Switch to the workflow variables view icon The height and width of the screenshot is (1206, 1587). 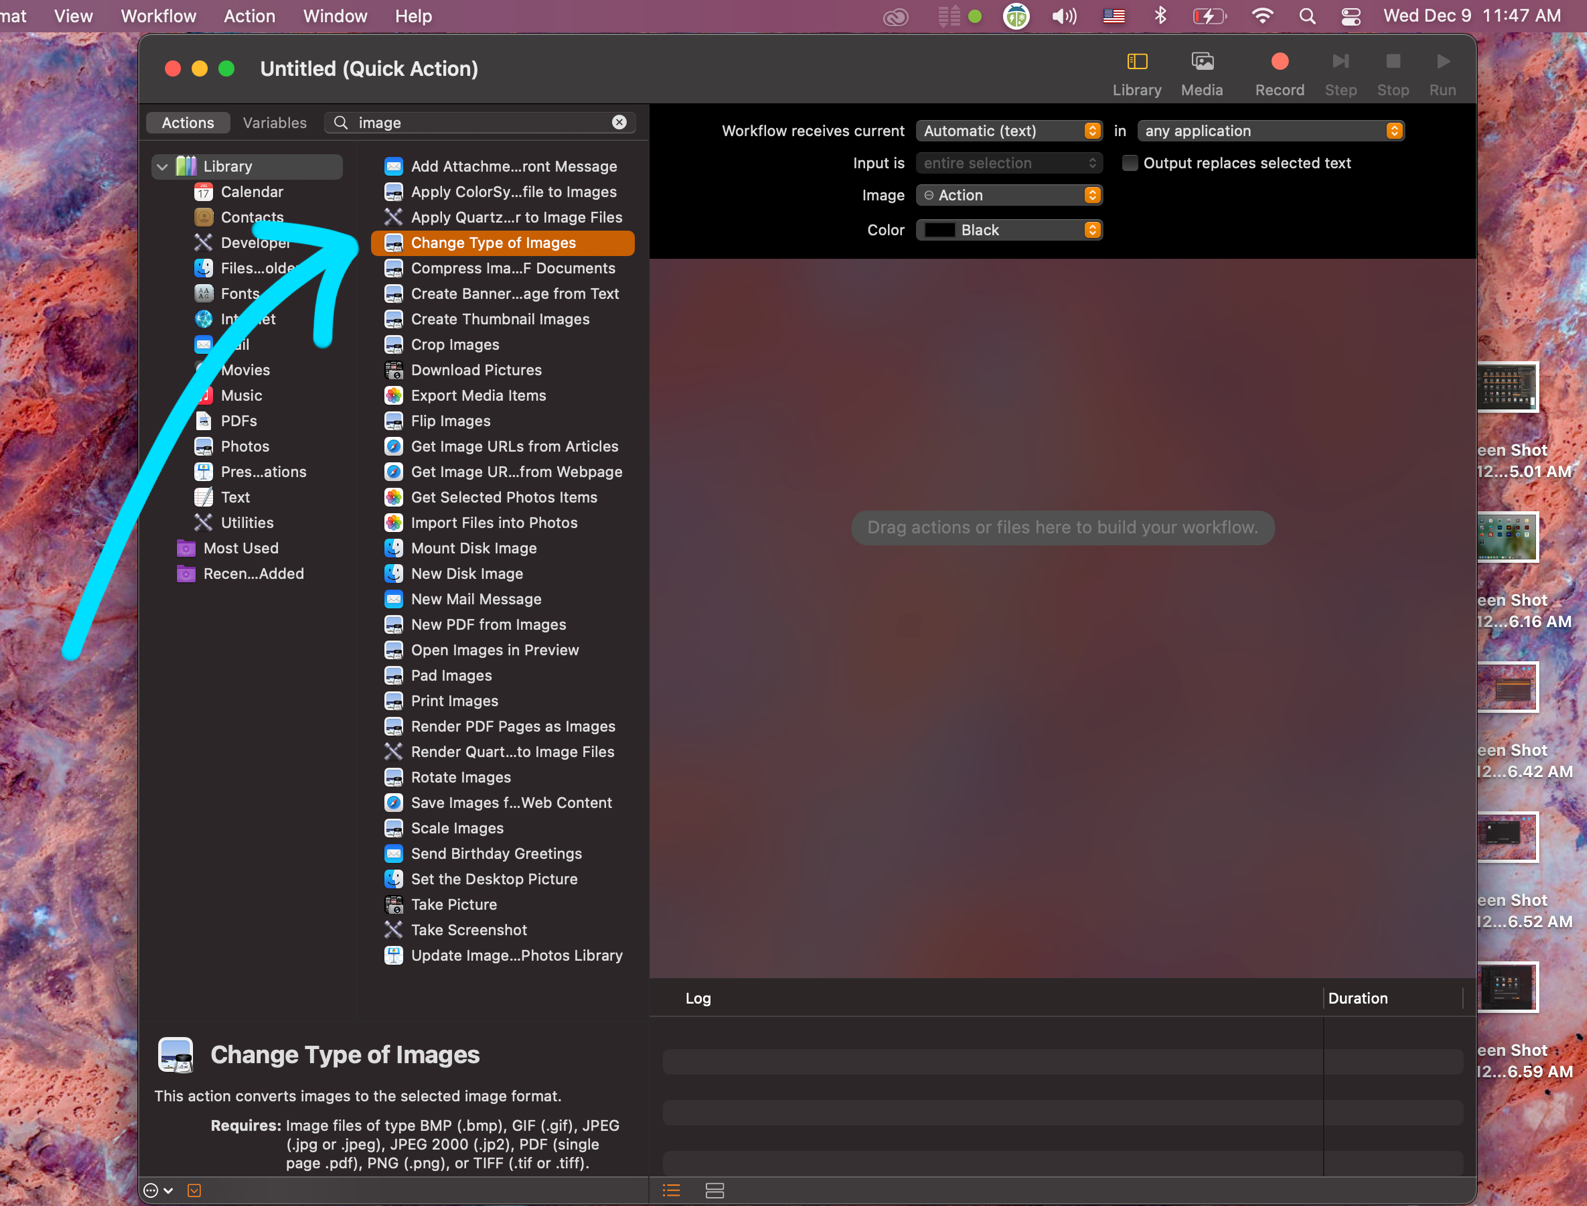coord(714,1190)
